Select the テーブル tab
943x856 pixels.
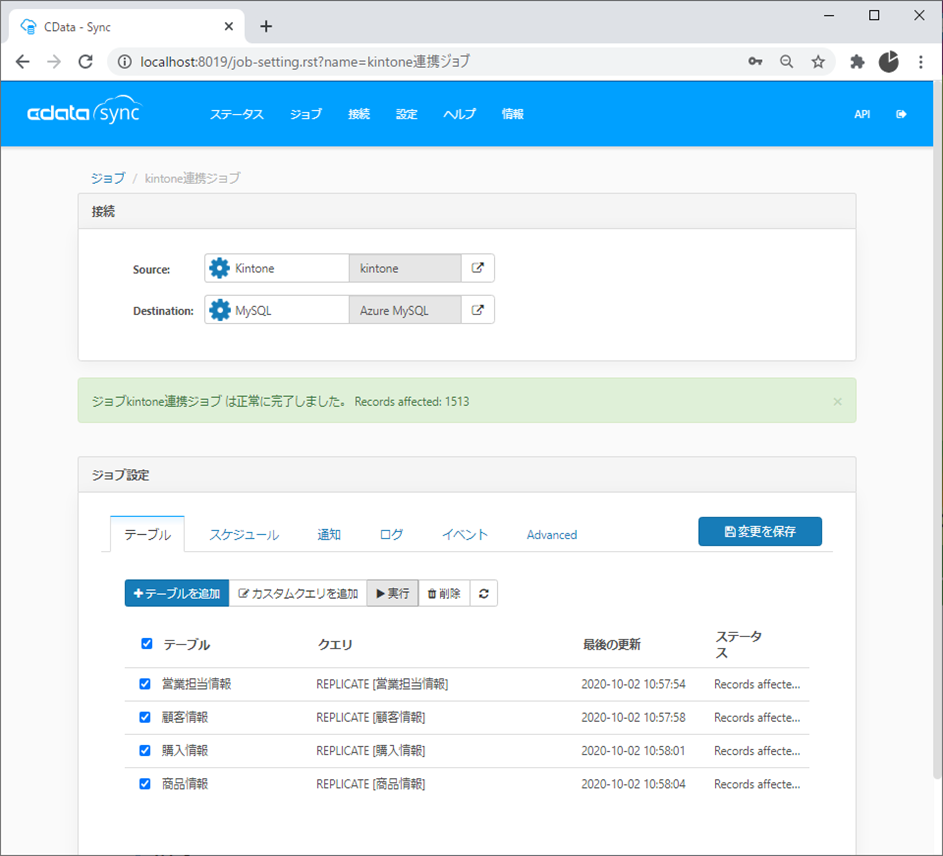(x=147, y=534)
